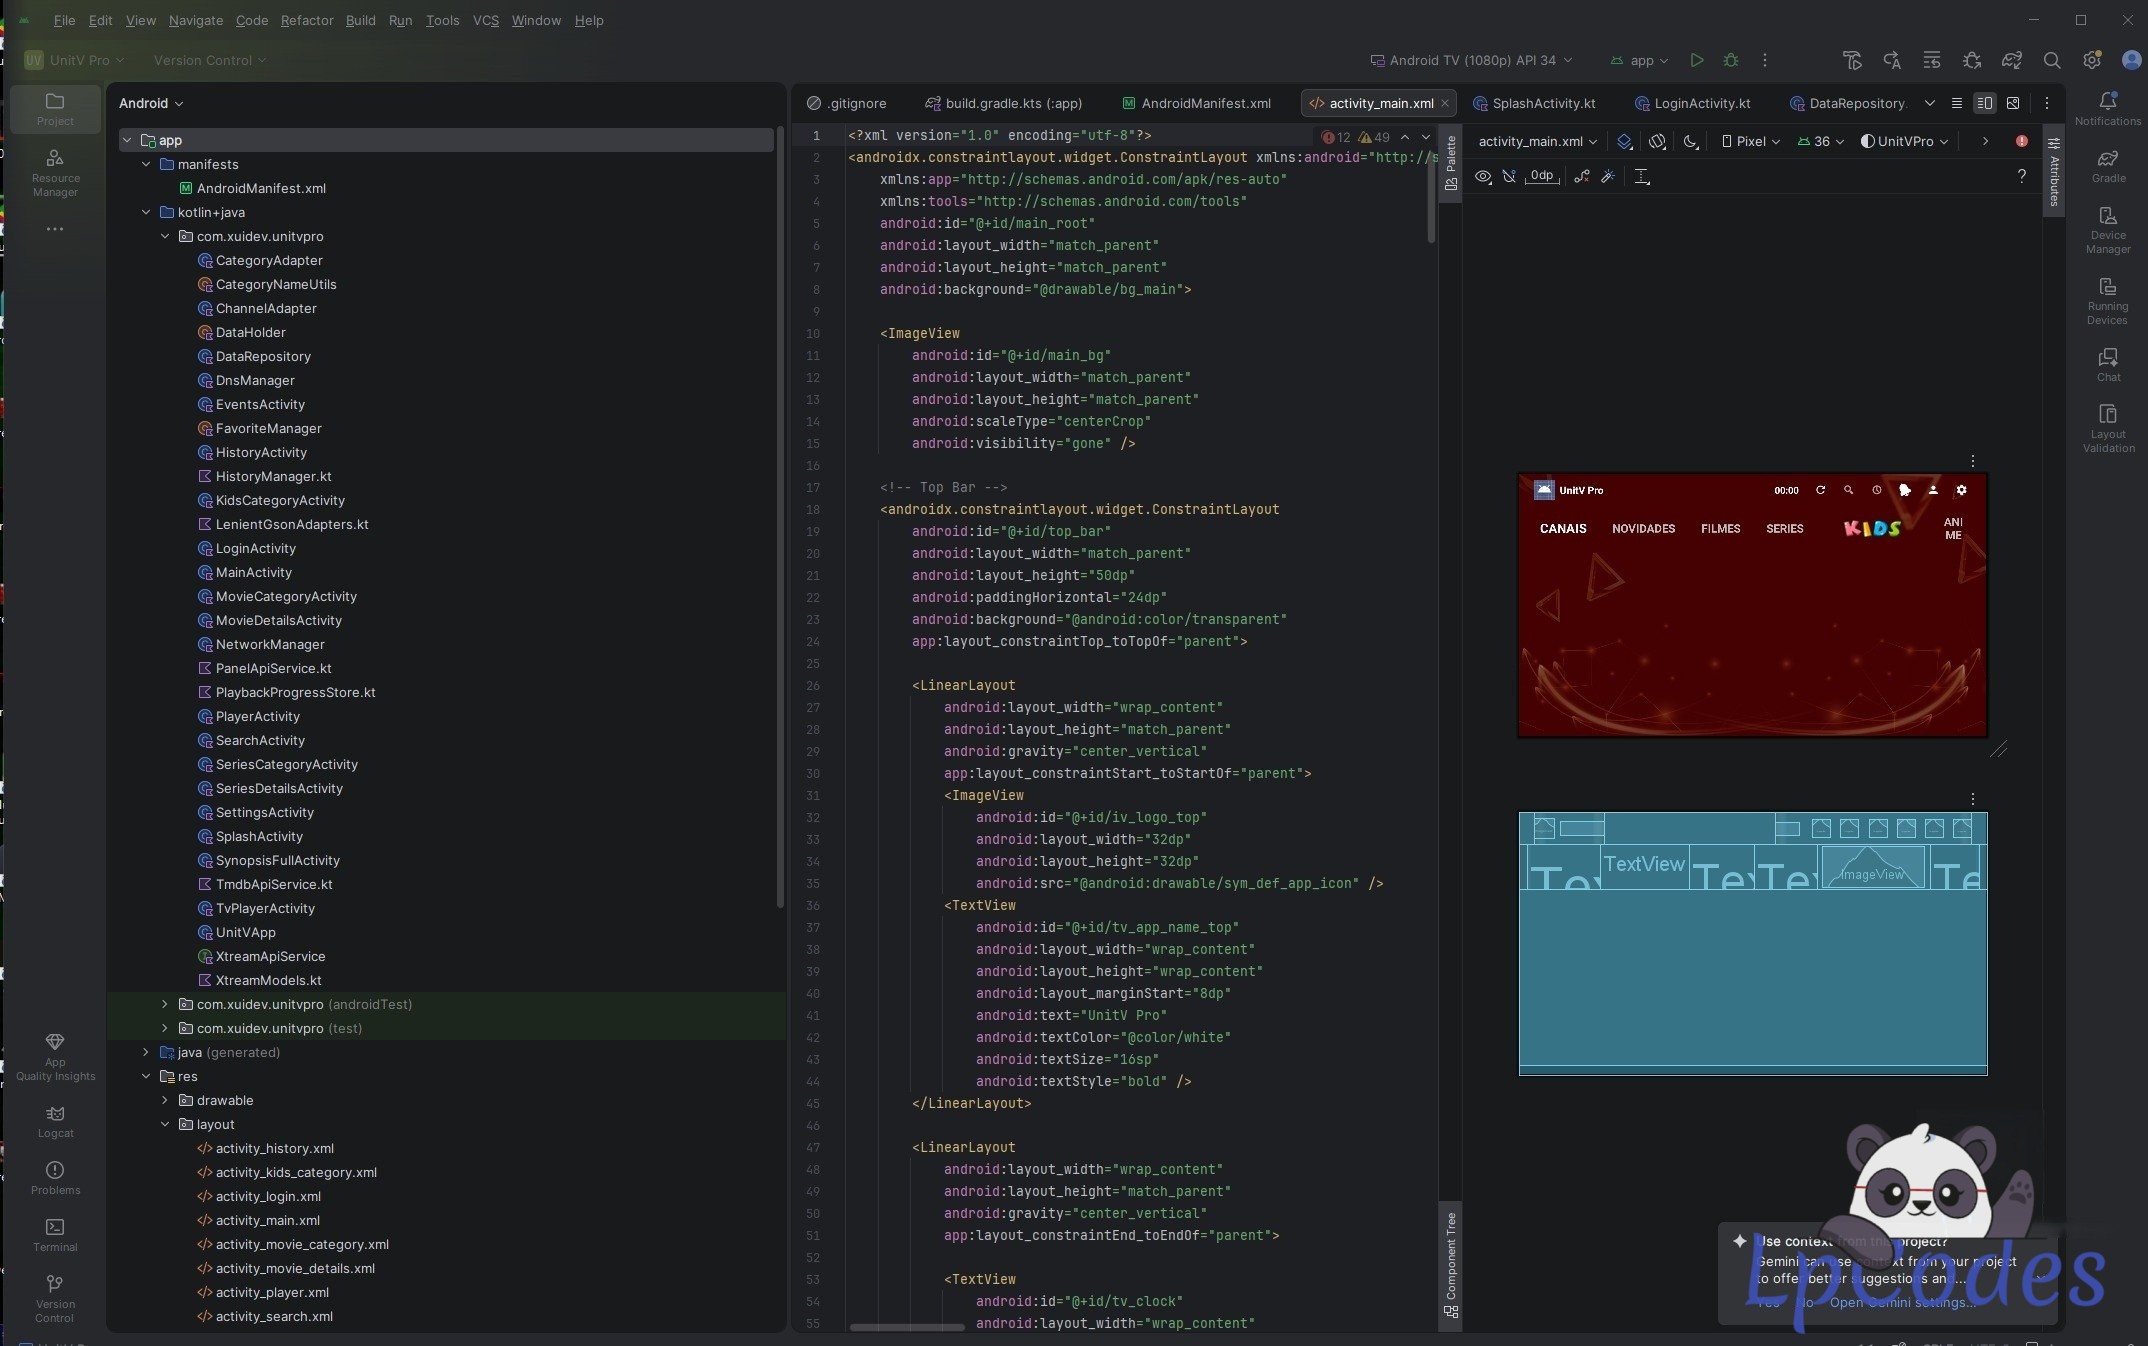Open MainActivity in the project tree
The image size is (2148, 1346).
(x=254, y=572)
